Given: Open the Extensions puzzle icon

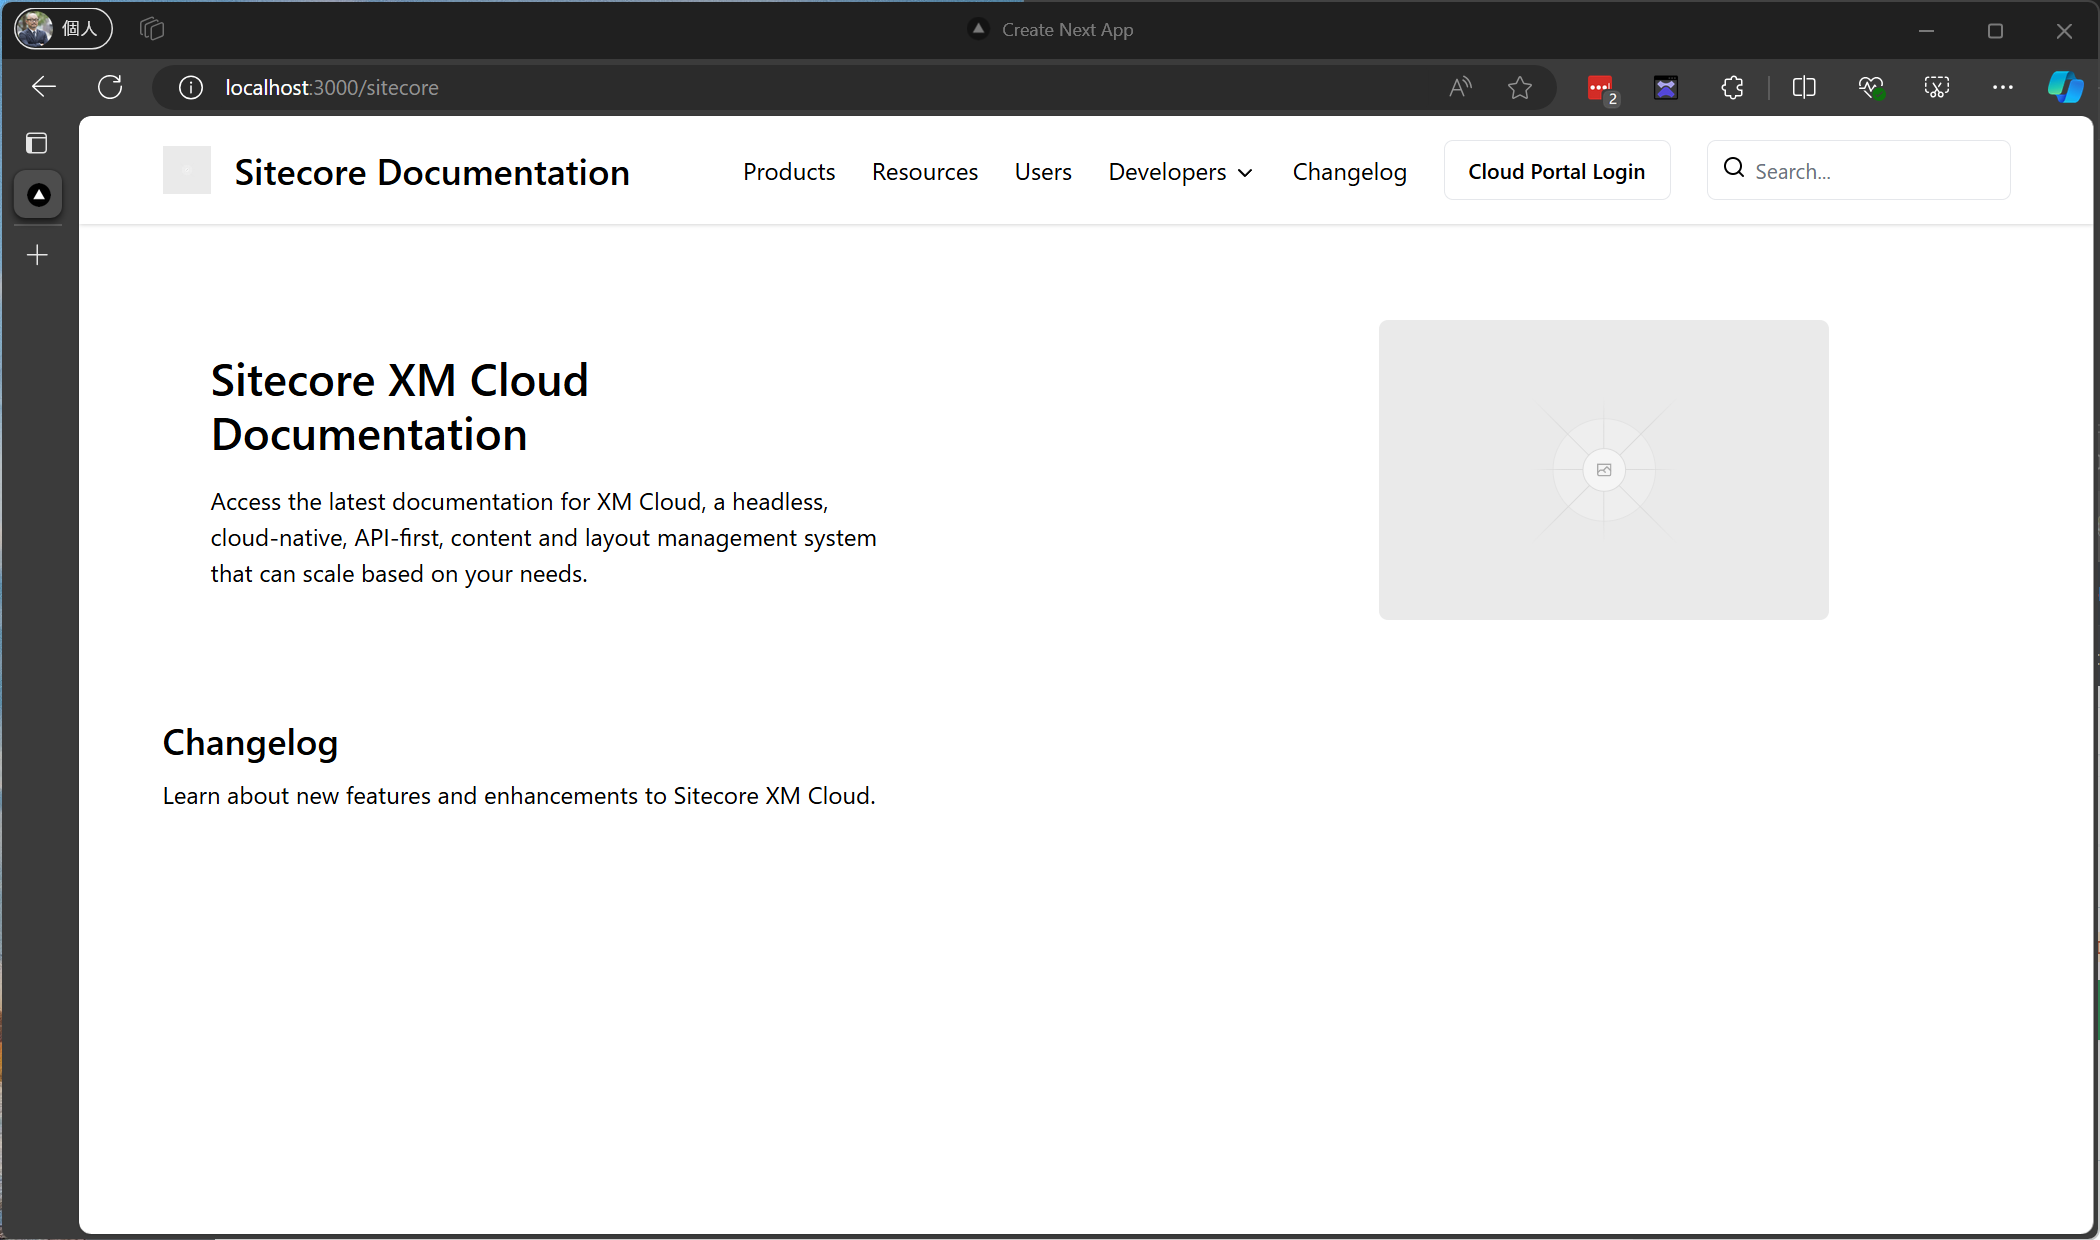Looking at the screenshot, I should (1732, 88).
